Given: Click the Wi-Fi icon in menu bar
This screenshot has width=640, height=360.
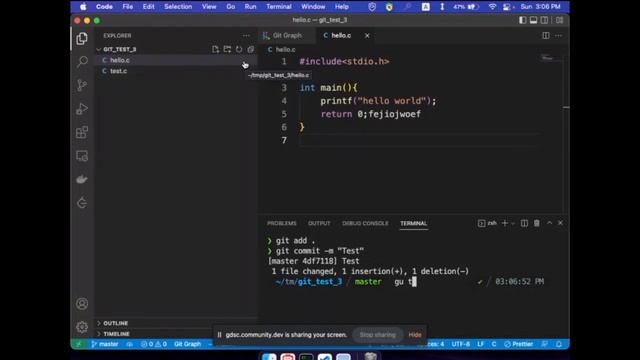Looking at the screenshot, I should [492, 7].
